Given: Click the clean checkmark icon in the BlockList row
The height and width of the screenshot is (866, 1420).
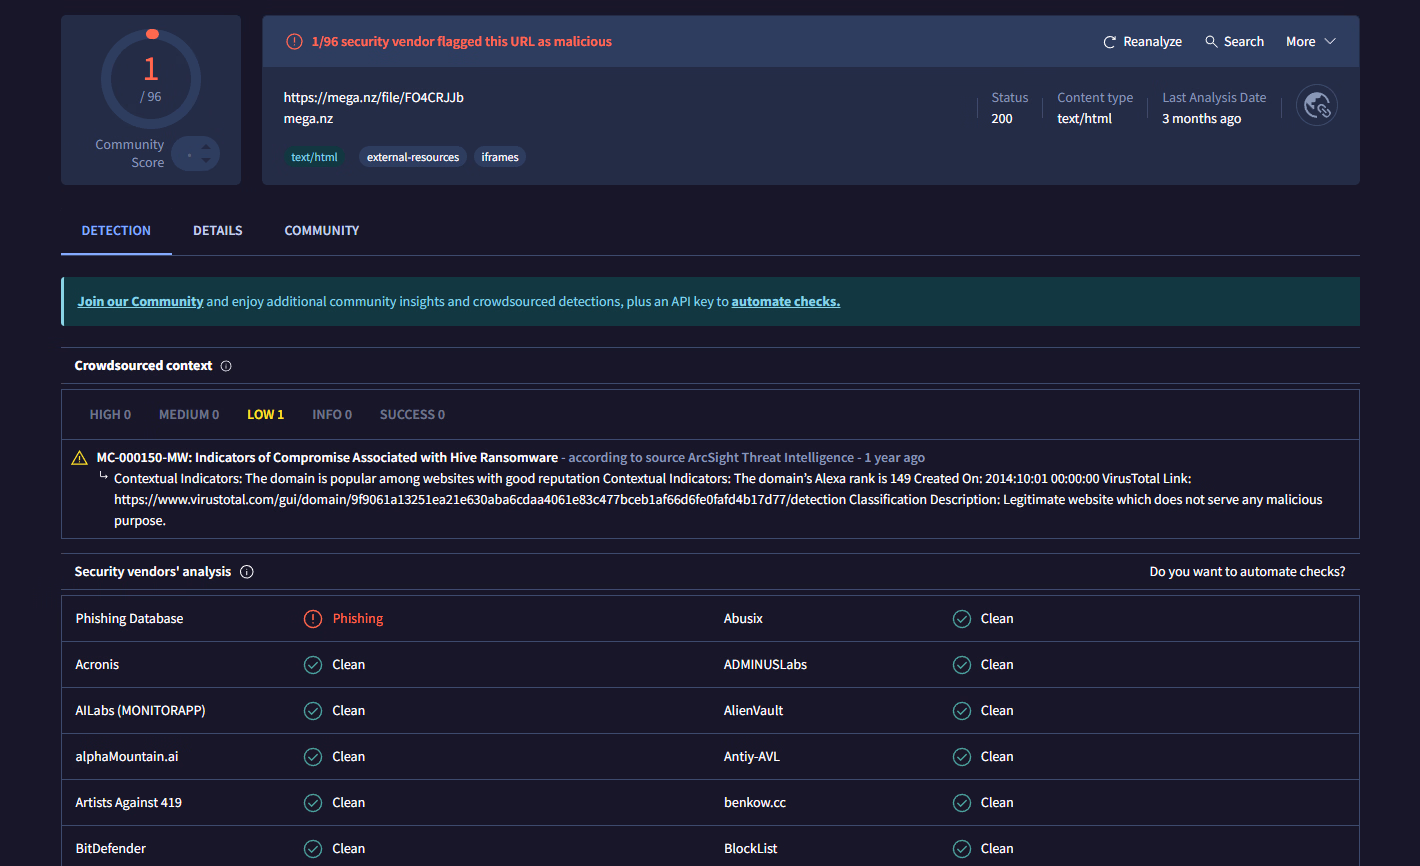Looking at the screenshot, I should point(962,849).
